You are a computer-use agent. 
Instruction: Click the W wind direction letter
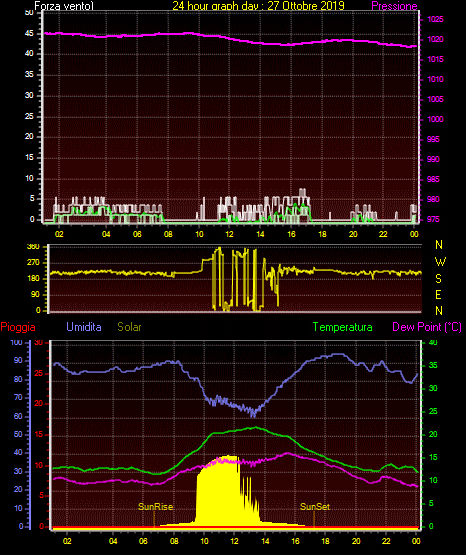[x=440, y=262]
